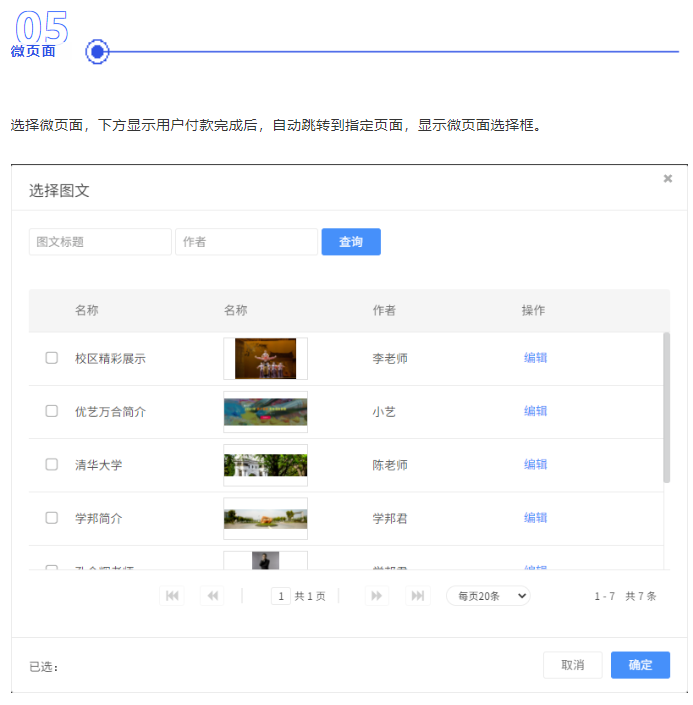Image resolution: width=693 pixels, height=705 pixels.
Task: Click the 取消 cancel button
Action: pyautogui.click(x=572, y=665)
